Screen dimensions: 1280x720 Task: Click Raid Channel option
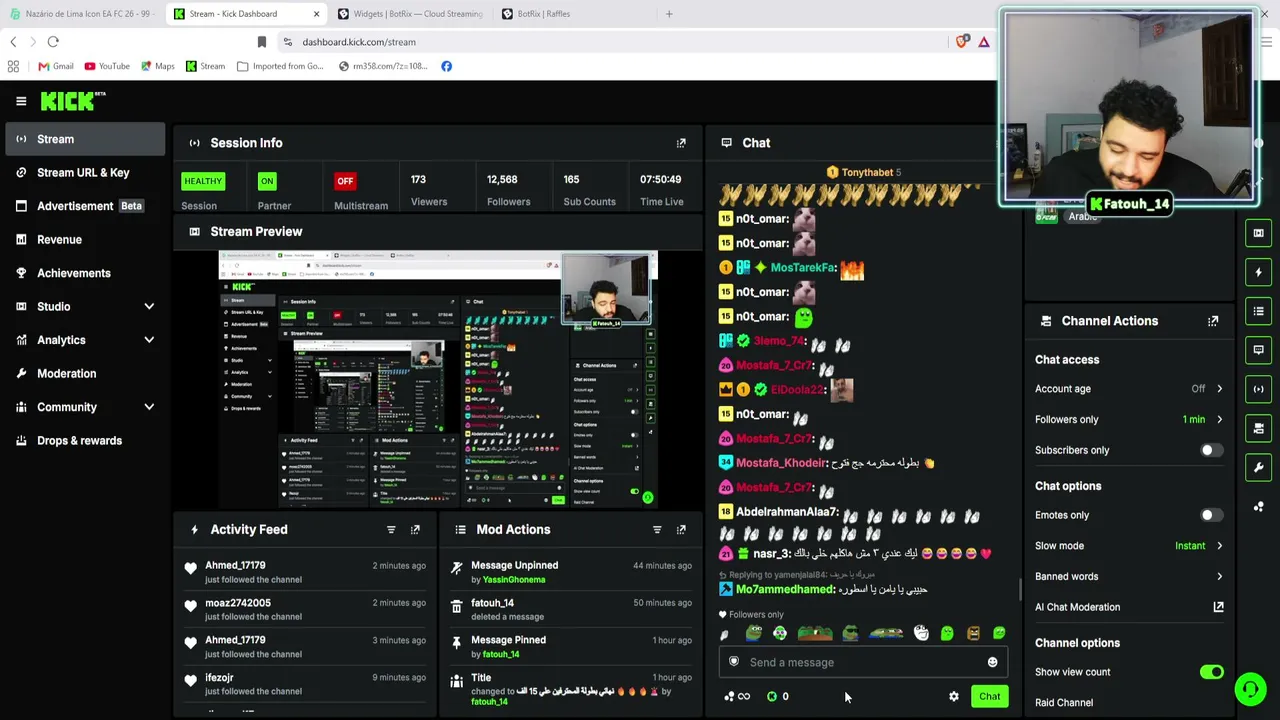1064,703
